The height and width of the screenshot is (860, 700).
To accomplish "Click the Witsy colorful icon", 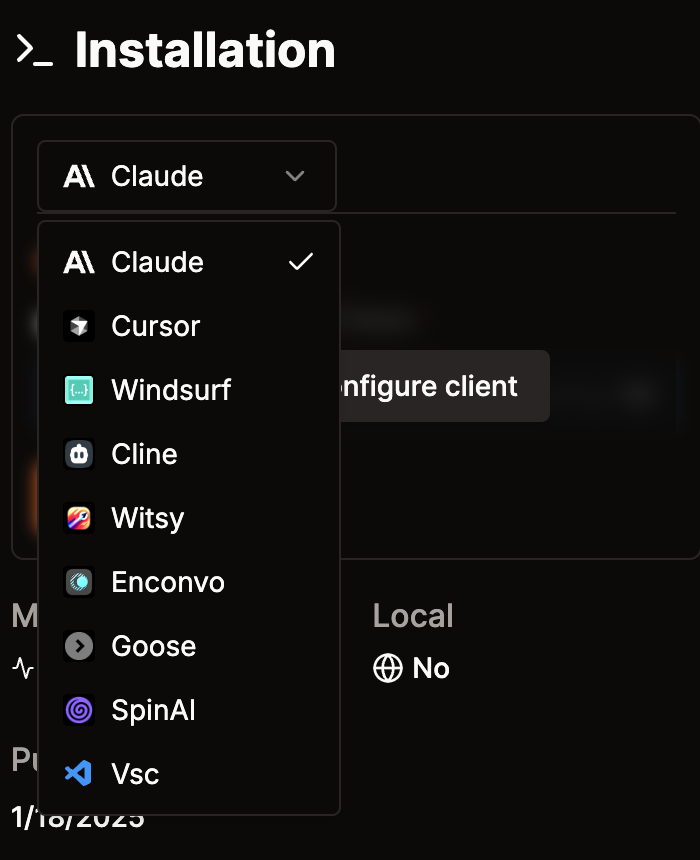I will click(x=79, y=518).
